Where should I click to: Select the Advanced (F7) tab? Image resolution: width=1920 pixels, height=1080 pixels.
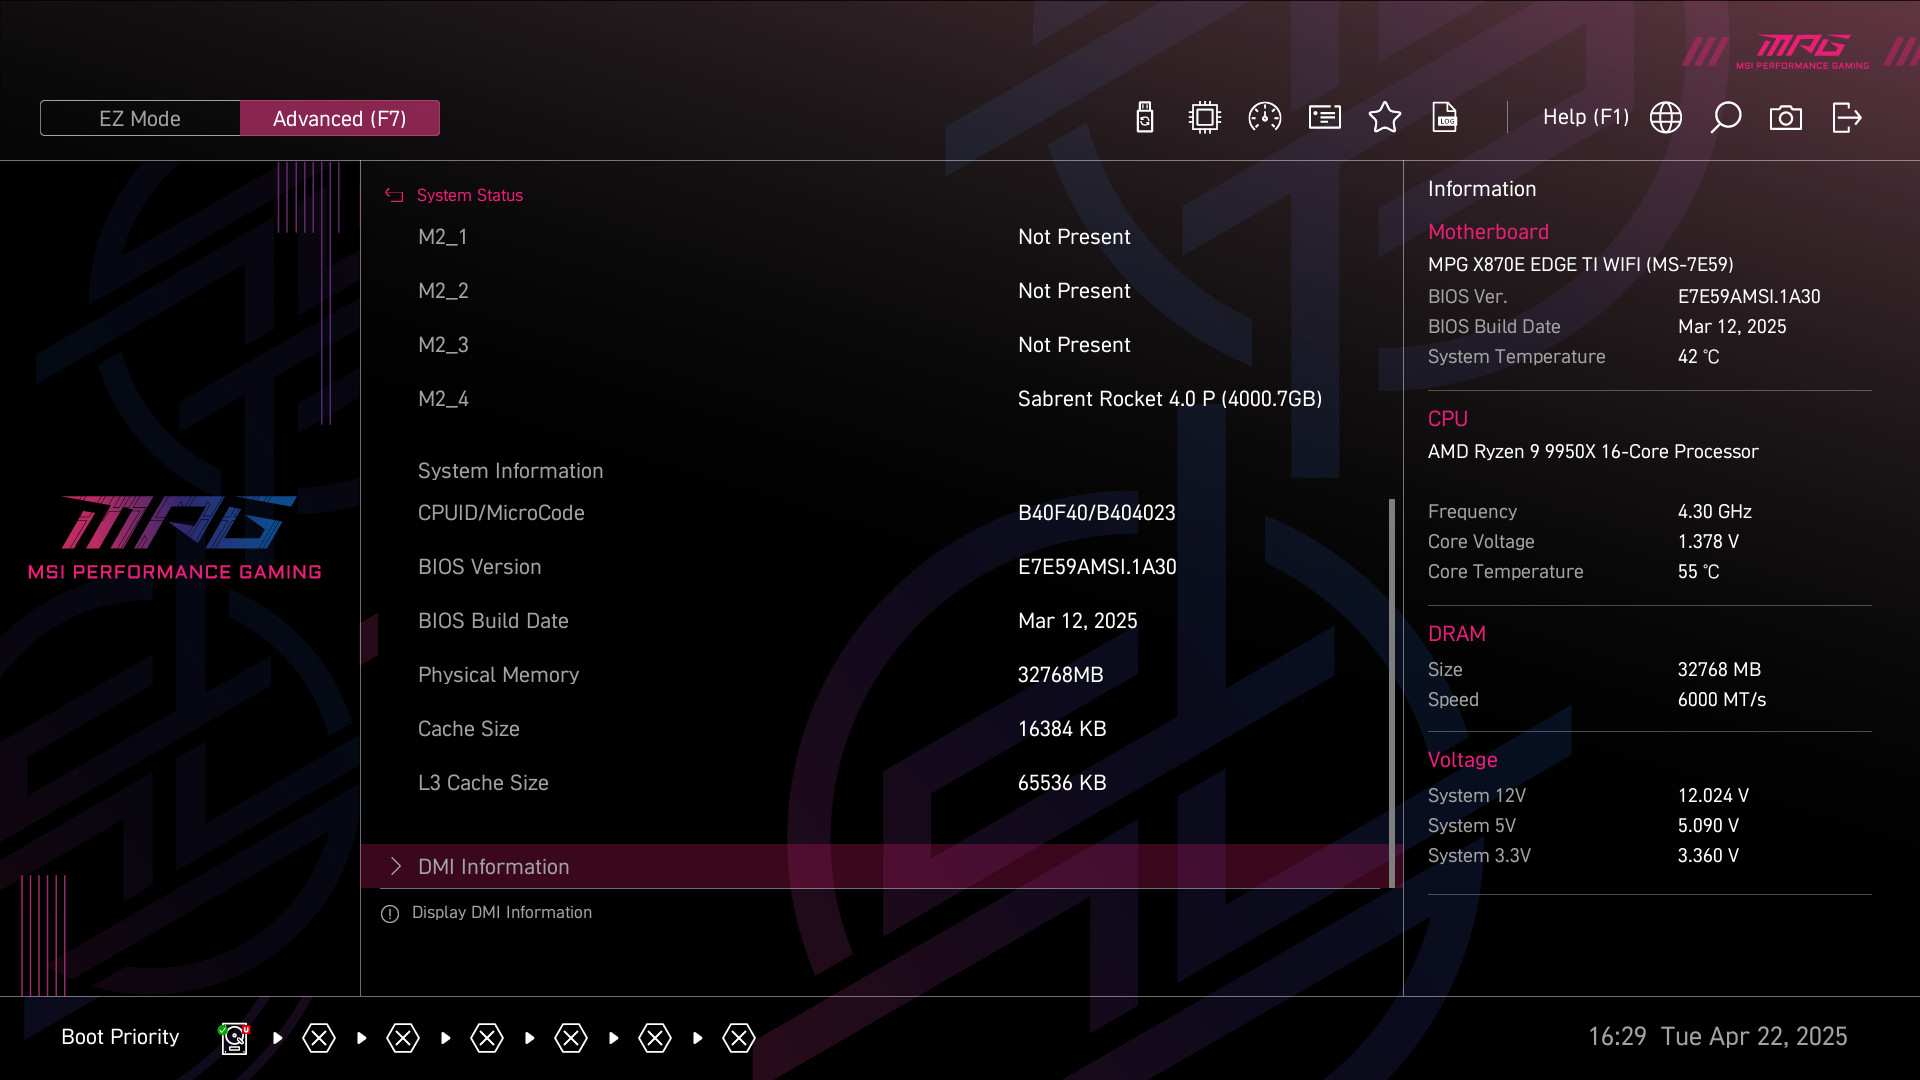click(340, 118)
